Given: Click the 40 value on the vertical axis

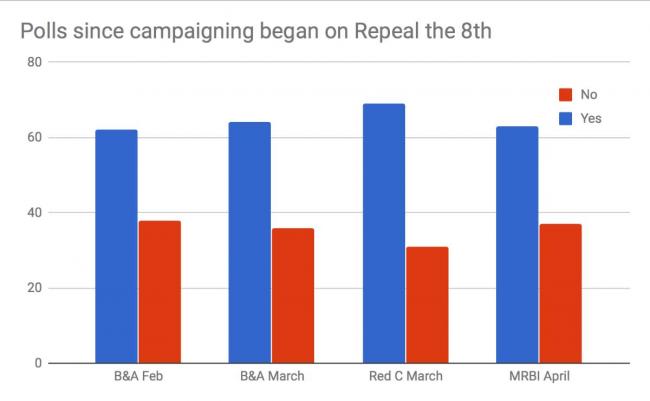Looking at the screenshot, I should 34,213.
